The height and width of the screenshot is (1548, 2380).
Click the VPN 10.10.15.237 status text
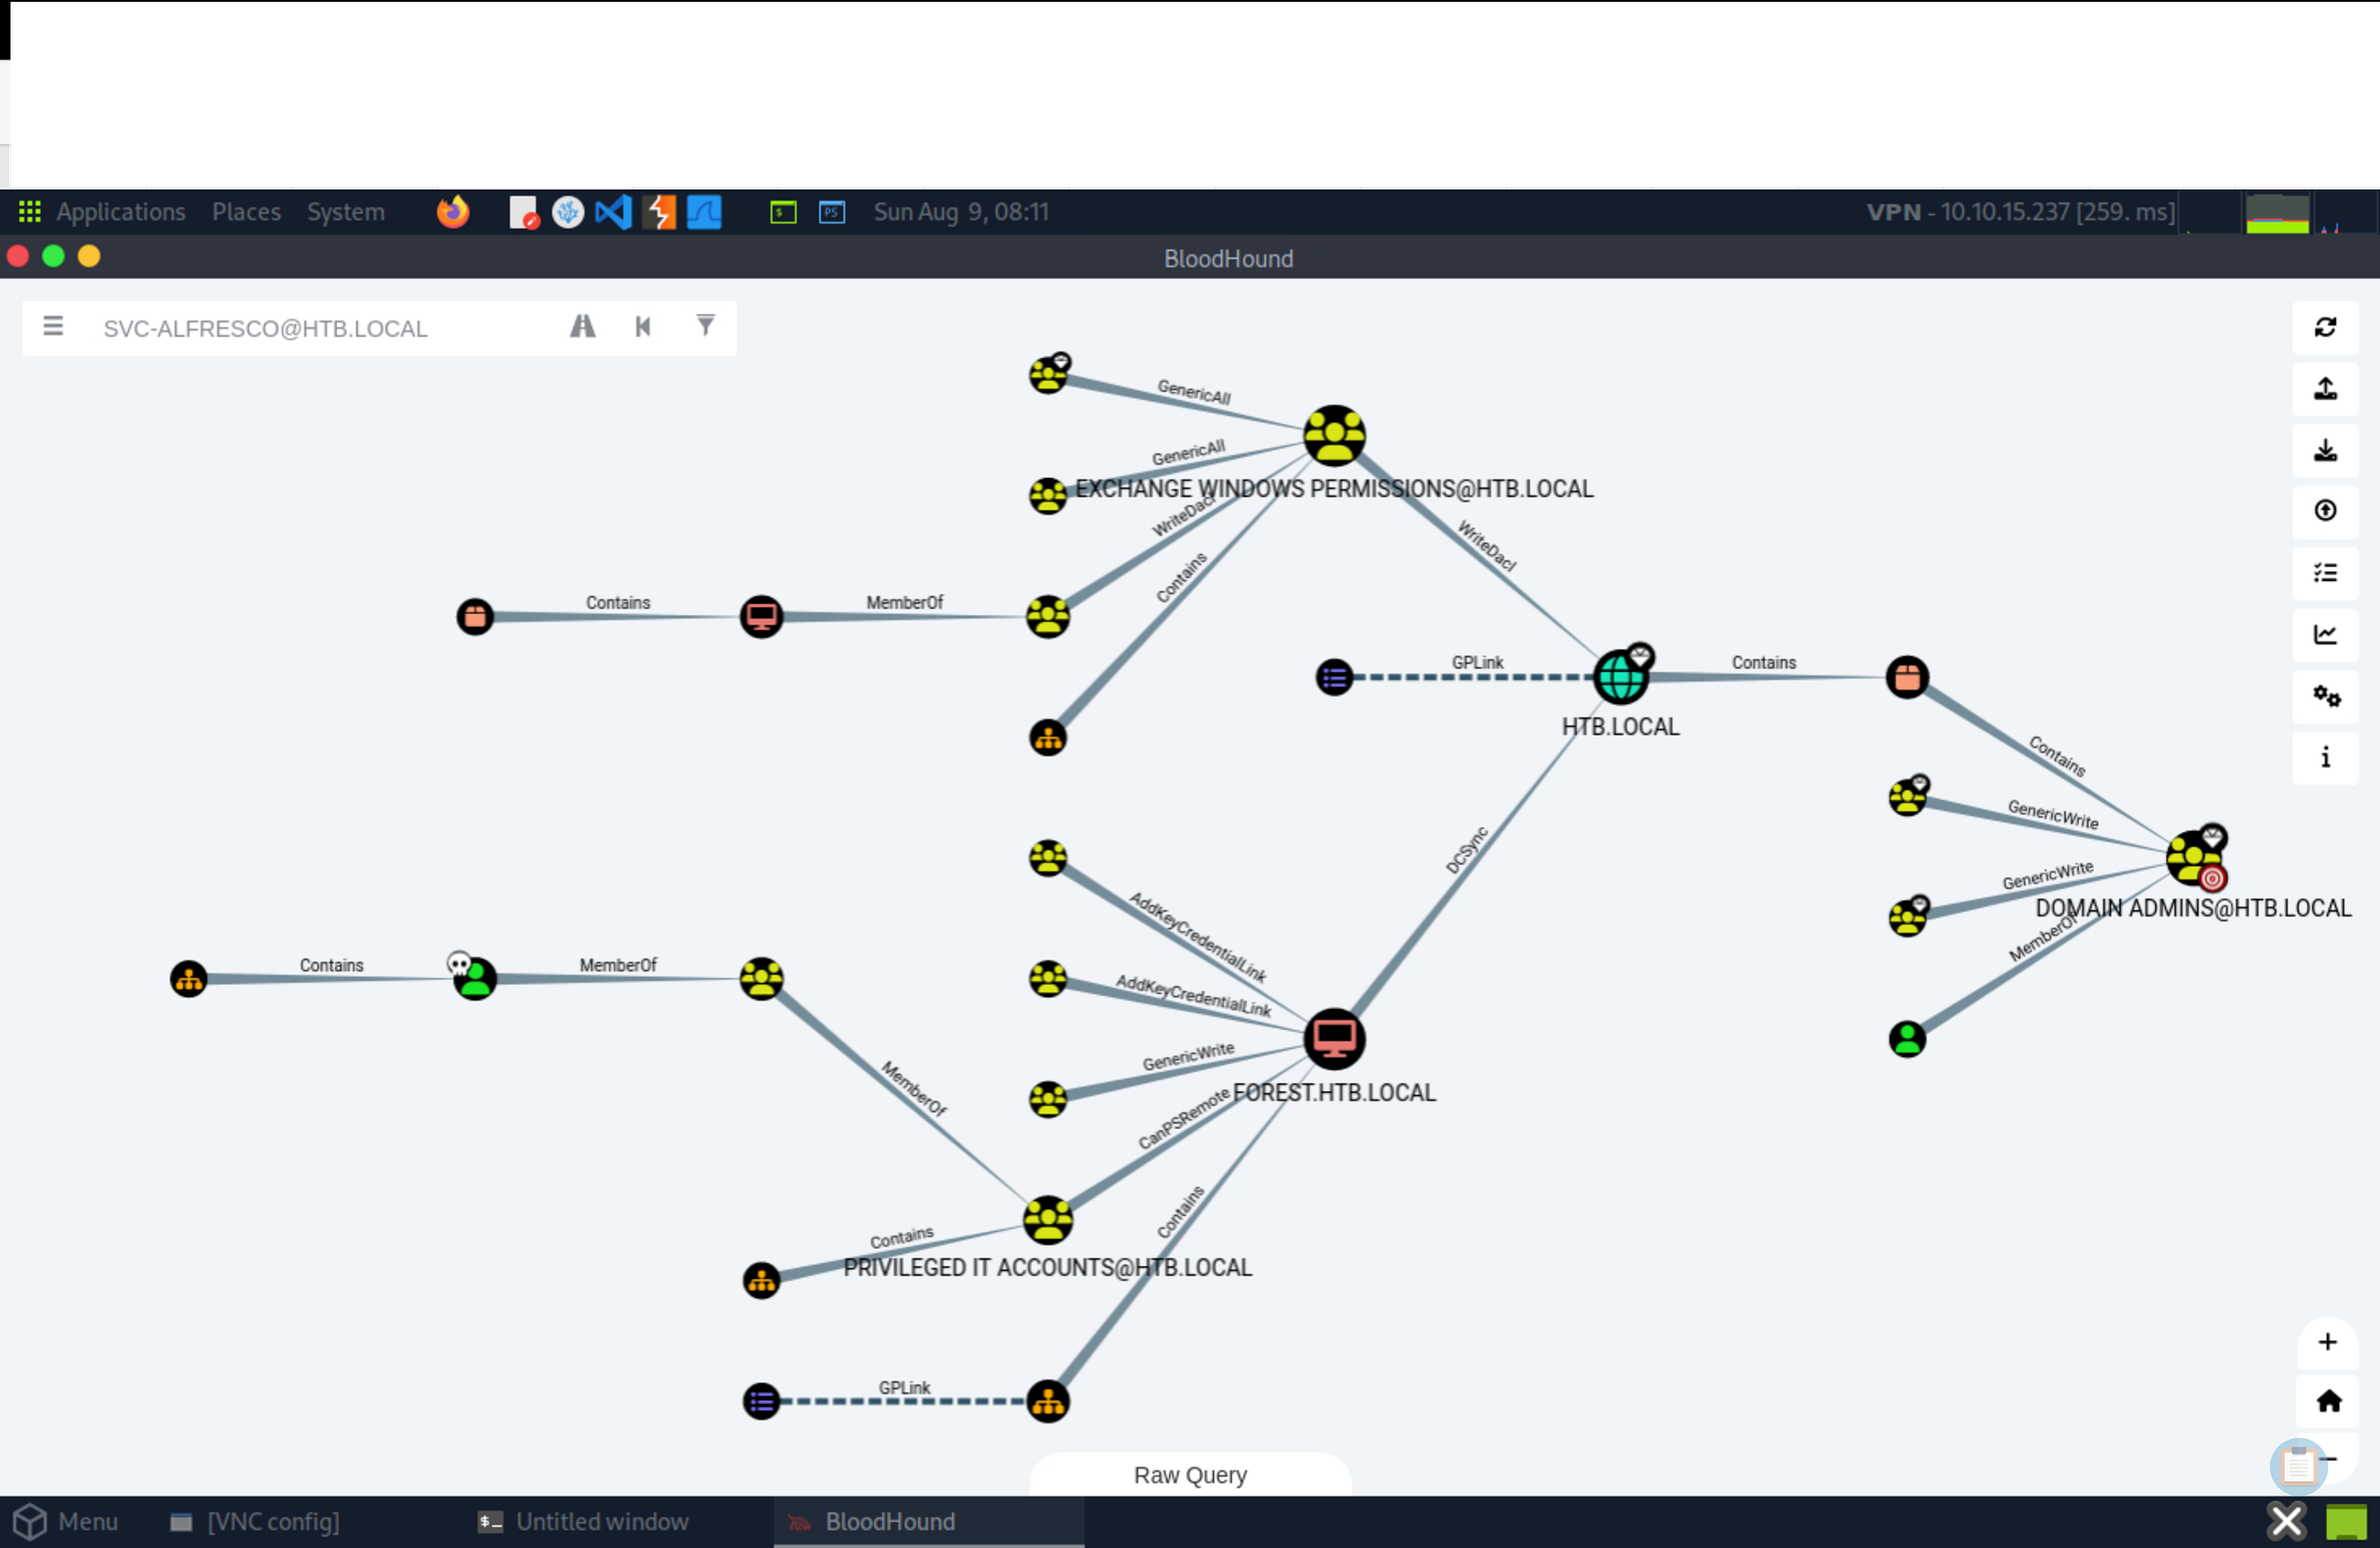(x=2019, y=212)
